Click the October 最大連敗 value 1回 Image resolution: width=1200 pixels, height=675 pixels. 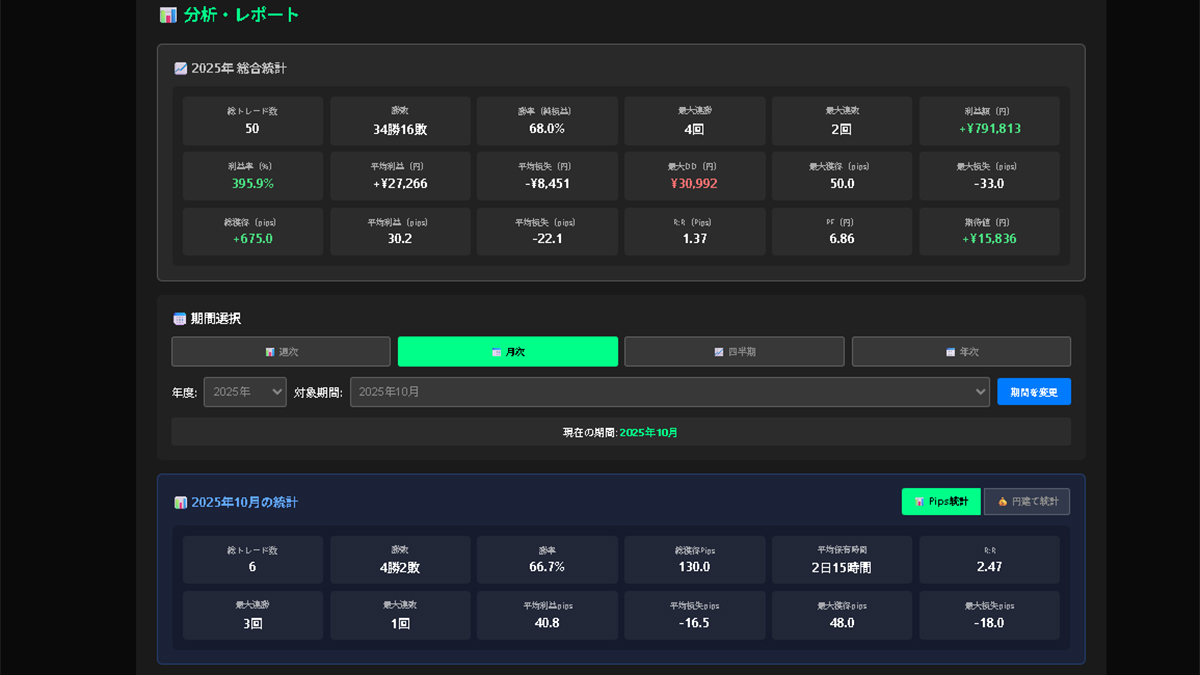click(400, 623)
